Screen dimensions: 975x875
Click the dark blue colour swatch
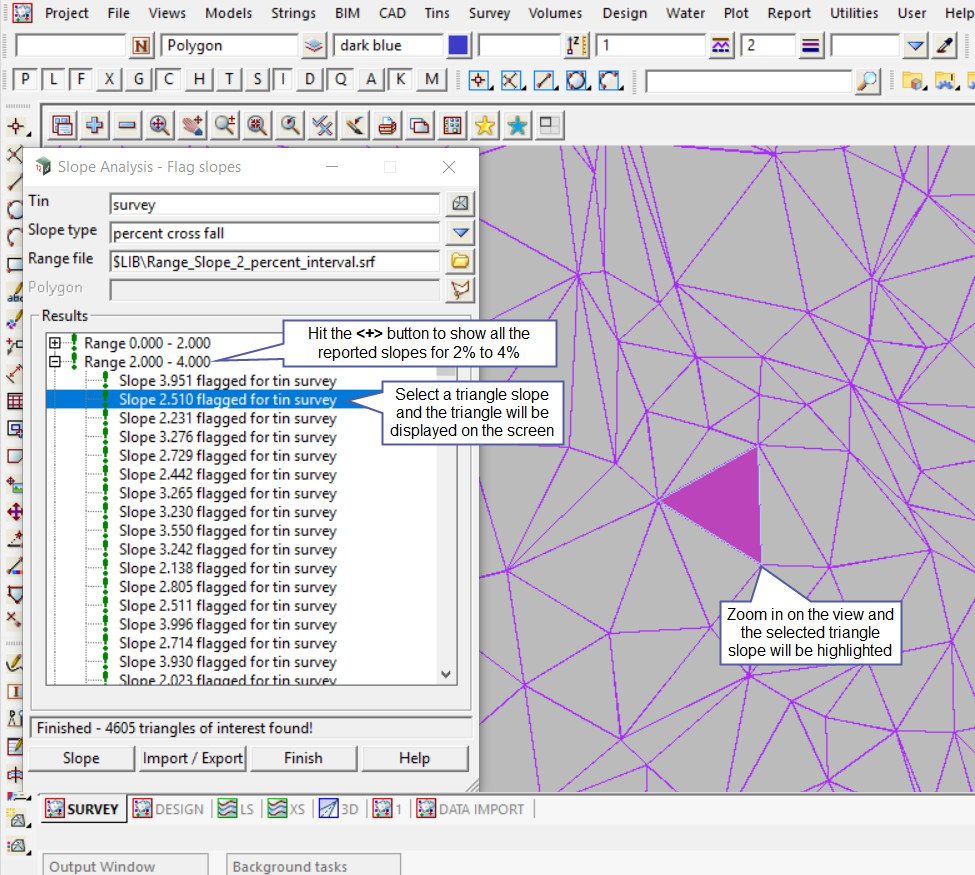(x=458, y=46)
